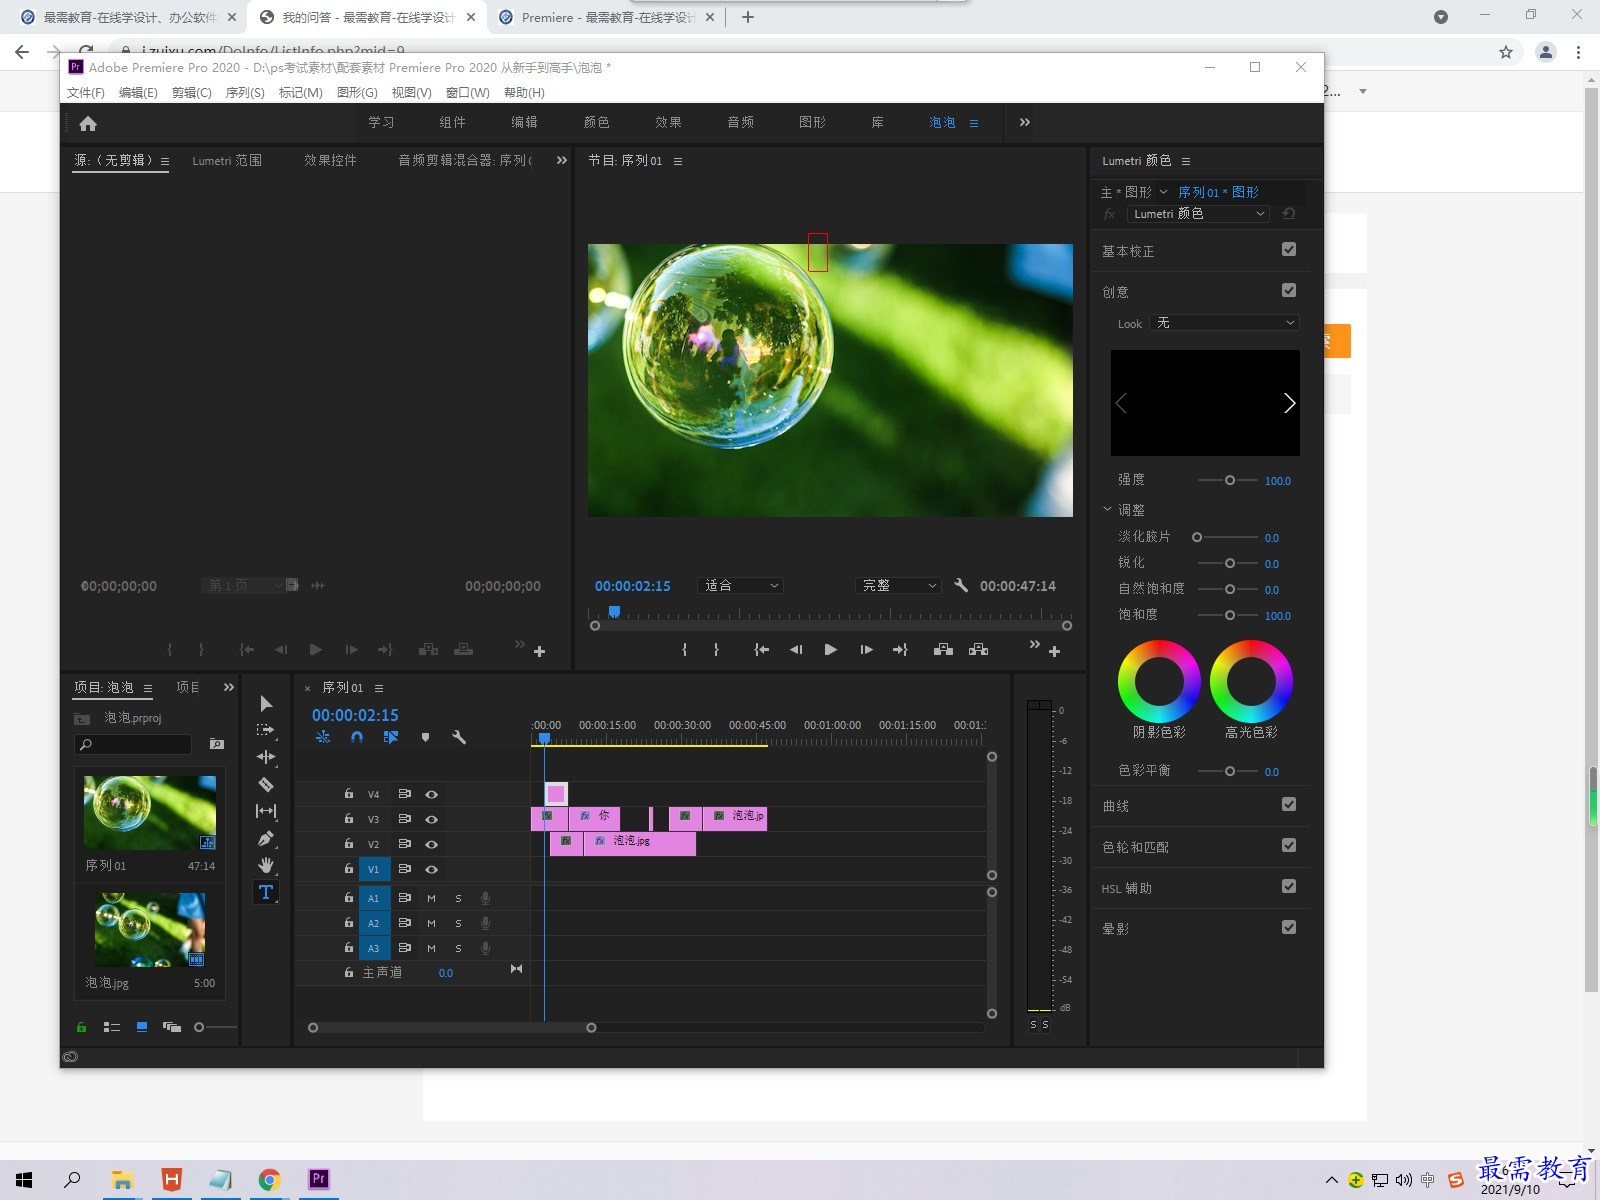Open the 窗口(W) menu
The height and width of the screenshot is (1200, 1600).
tap(468, 92)
